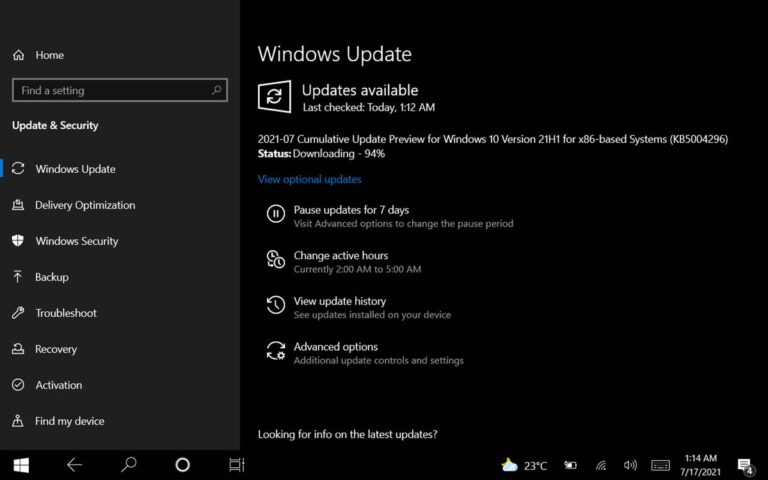Click the Status Downloading 94% text
The image size is (768, 480).
[x=321, y=153]
